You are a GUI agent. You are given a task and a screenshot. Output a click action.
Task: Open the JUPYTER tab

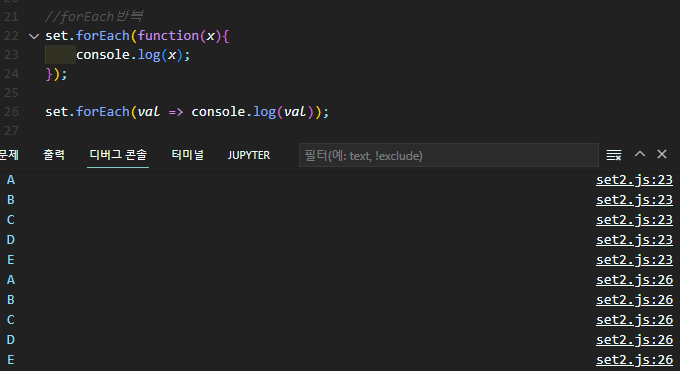pos(249,155)
